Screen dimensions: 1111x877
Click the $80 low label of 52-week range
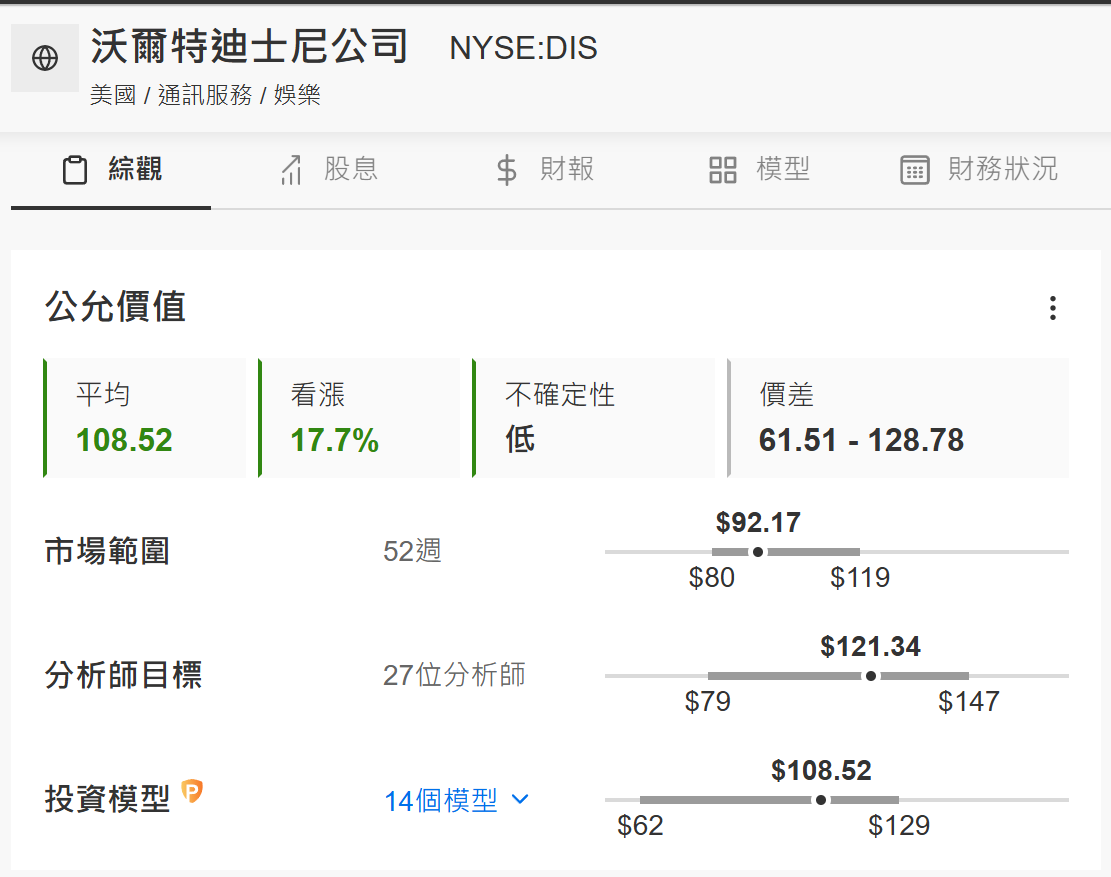pyautogui.click(x=711, y=578)
